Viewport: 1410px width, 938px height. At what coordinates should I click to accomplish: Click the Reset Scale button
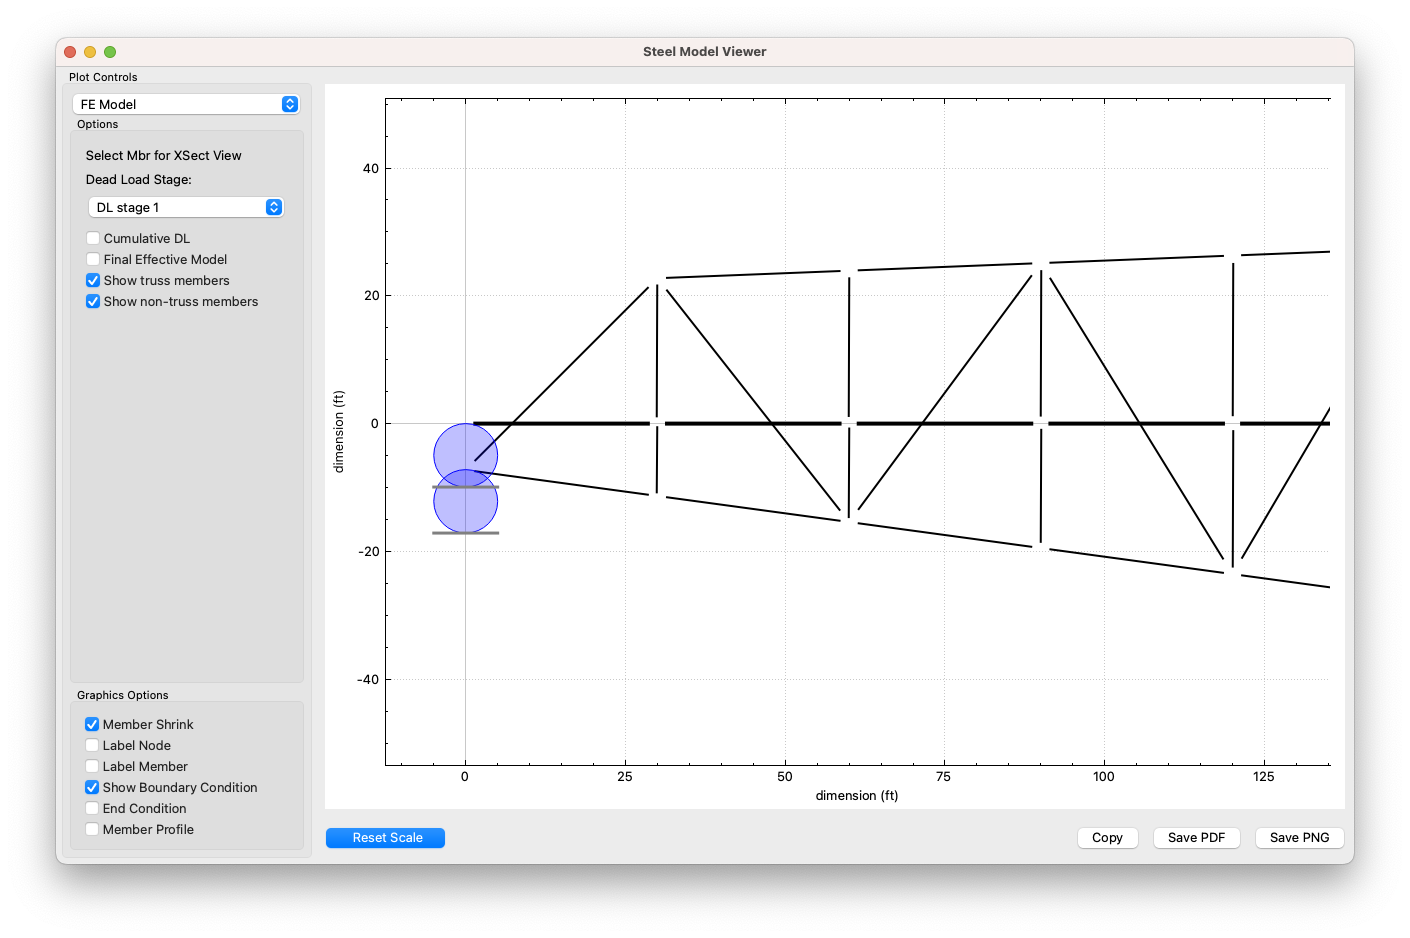pos(385,838)
